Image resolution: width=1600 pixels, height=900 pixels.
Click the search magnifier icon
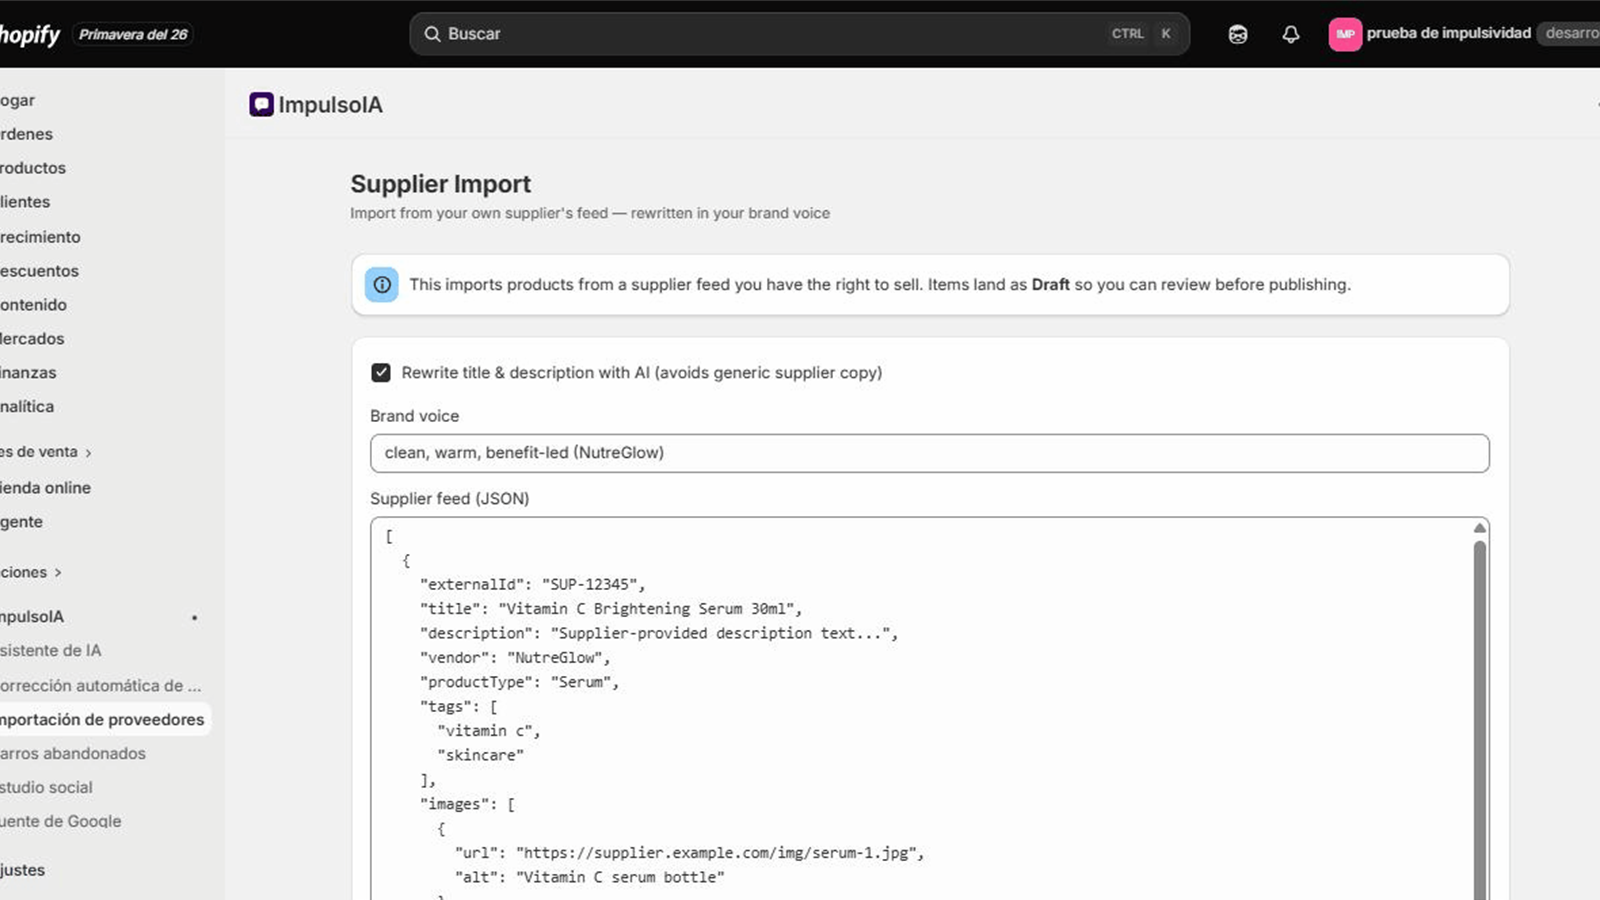click(432, 34)
